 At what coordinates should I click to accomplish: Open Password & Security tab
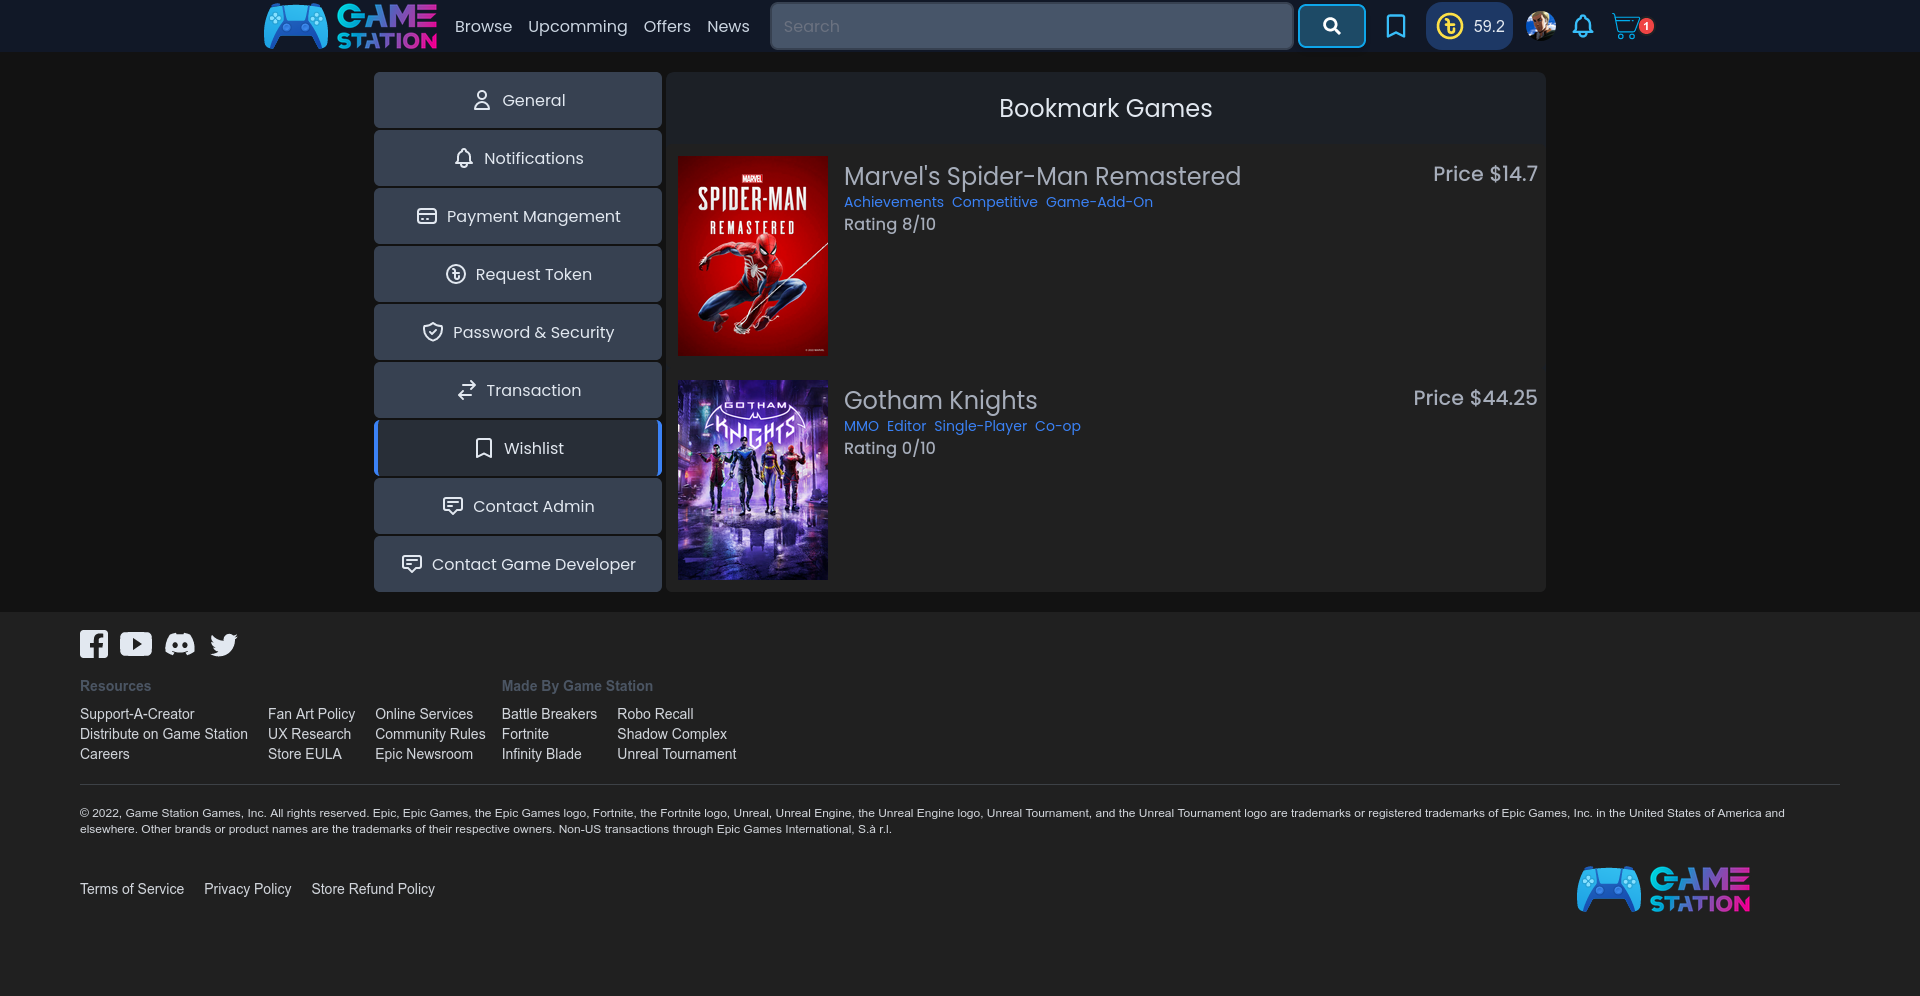[x=518, y=332]
